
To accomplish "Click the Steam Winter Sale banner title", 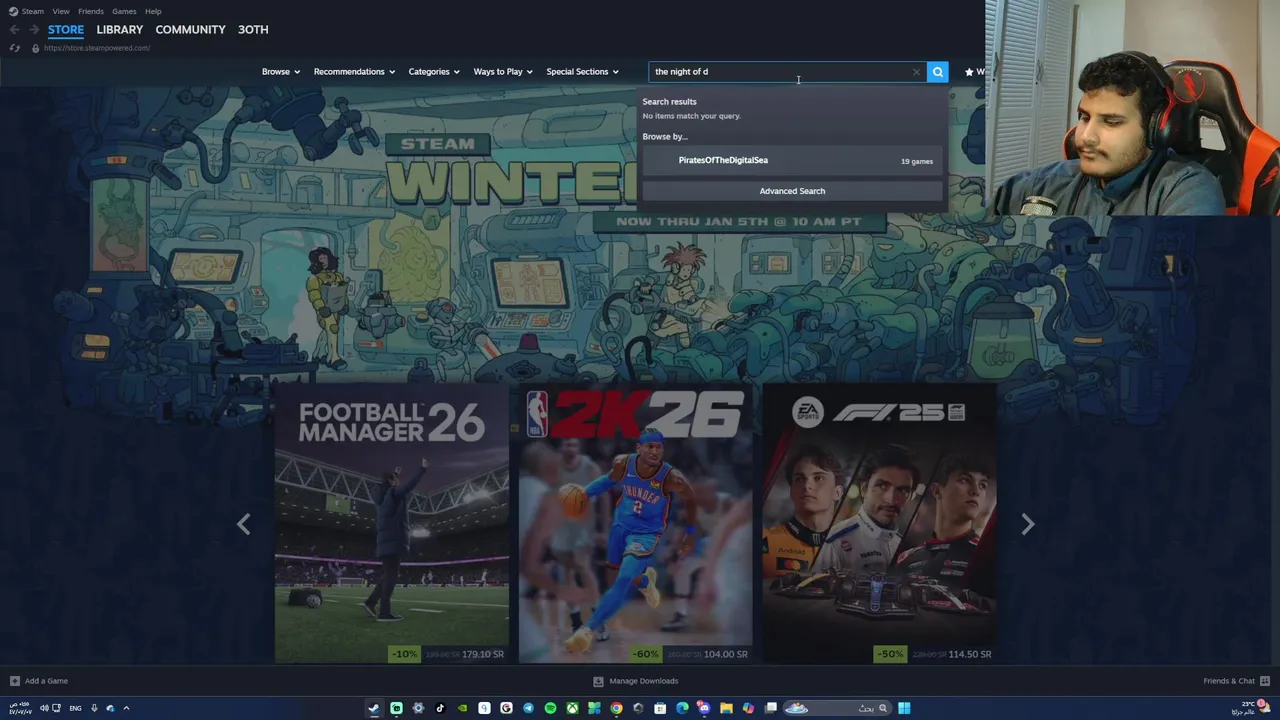I will (x=512, y=172).
